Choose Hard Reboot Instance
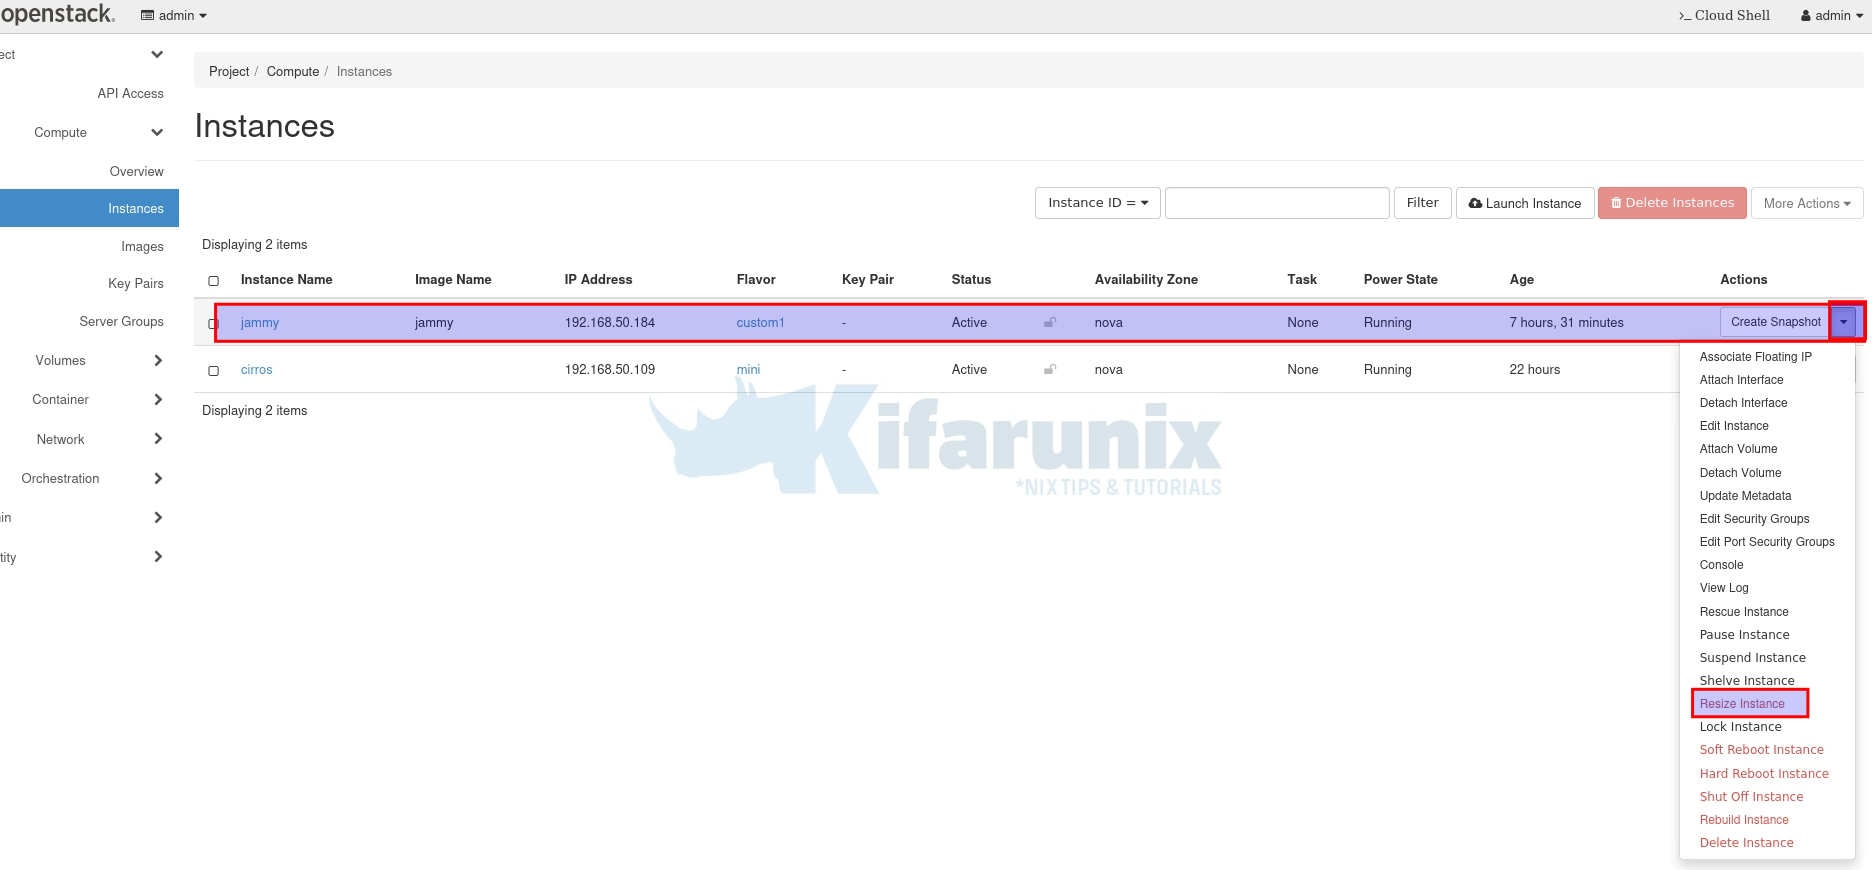 click(x=1764, y=774)
